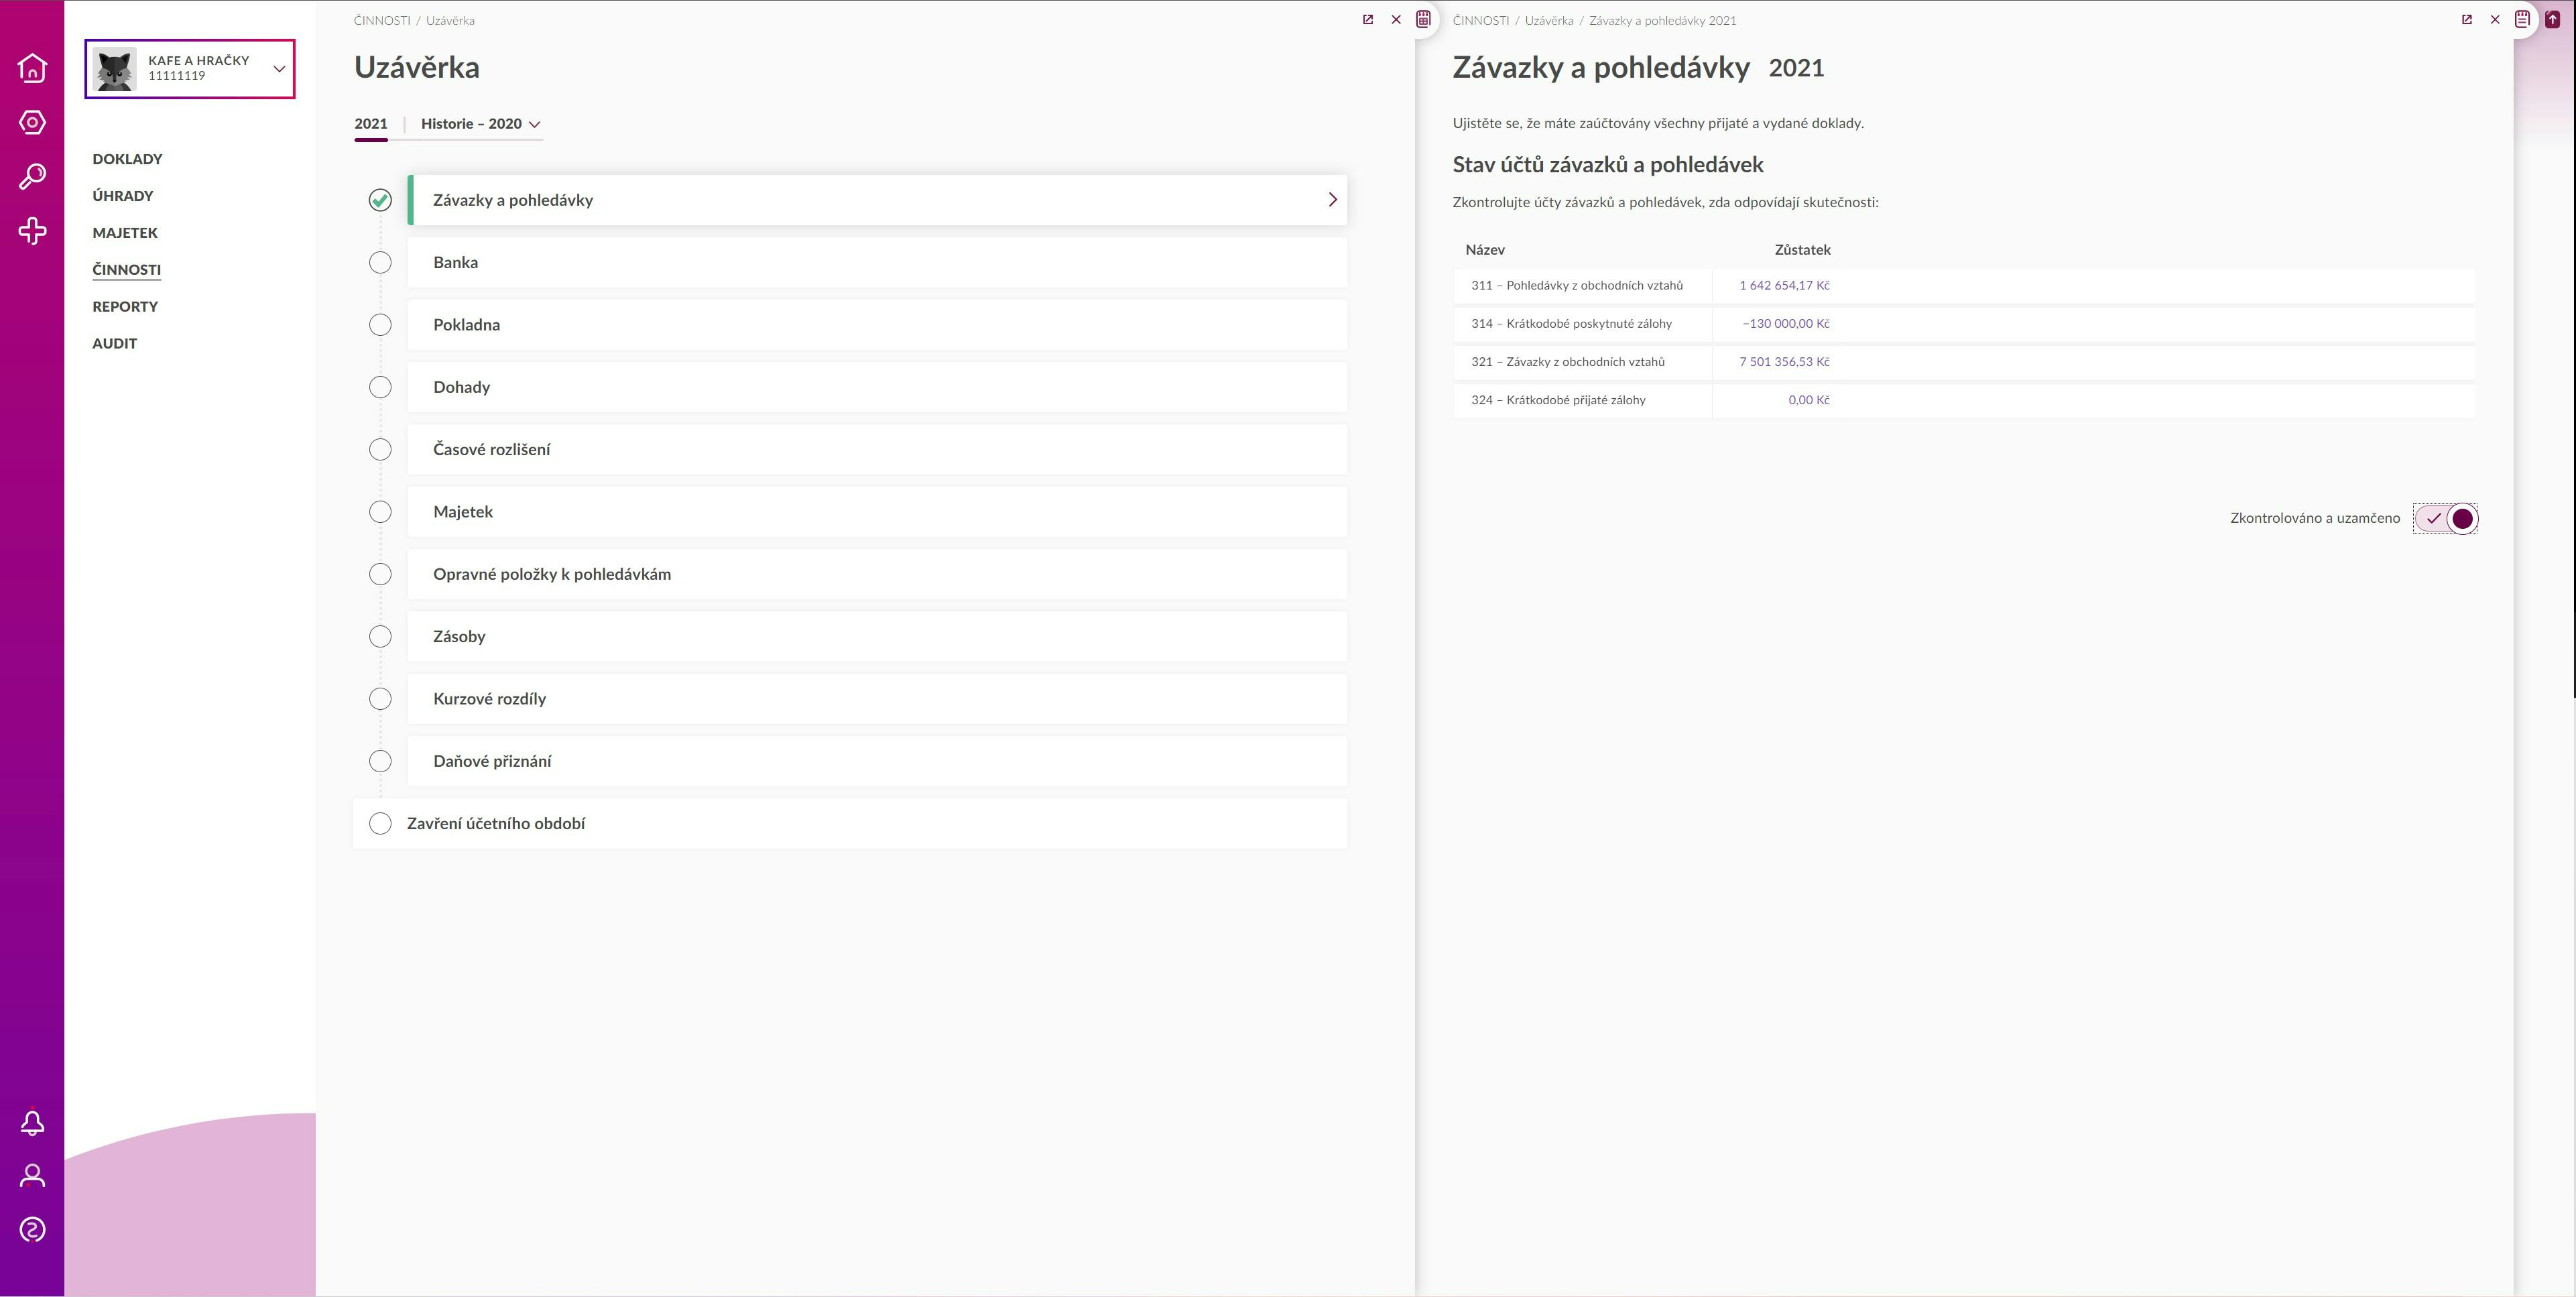This screenshot has height=1297, width=2576.
Task: Close the Závazky a pohledávky 2021 panel
Action: (x=2495, y=19)
